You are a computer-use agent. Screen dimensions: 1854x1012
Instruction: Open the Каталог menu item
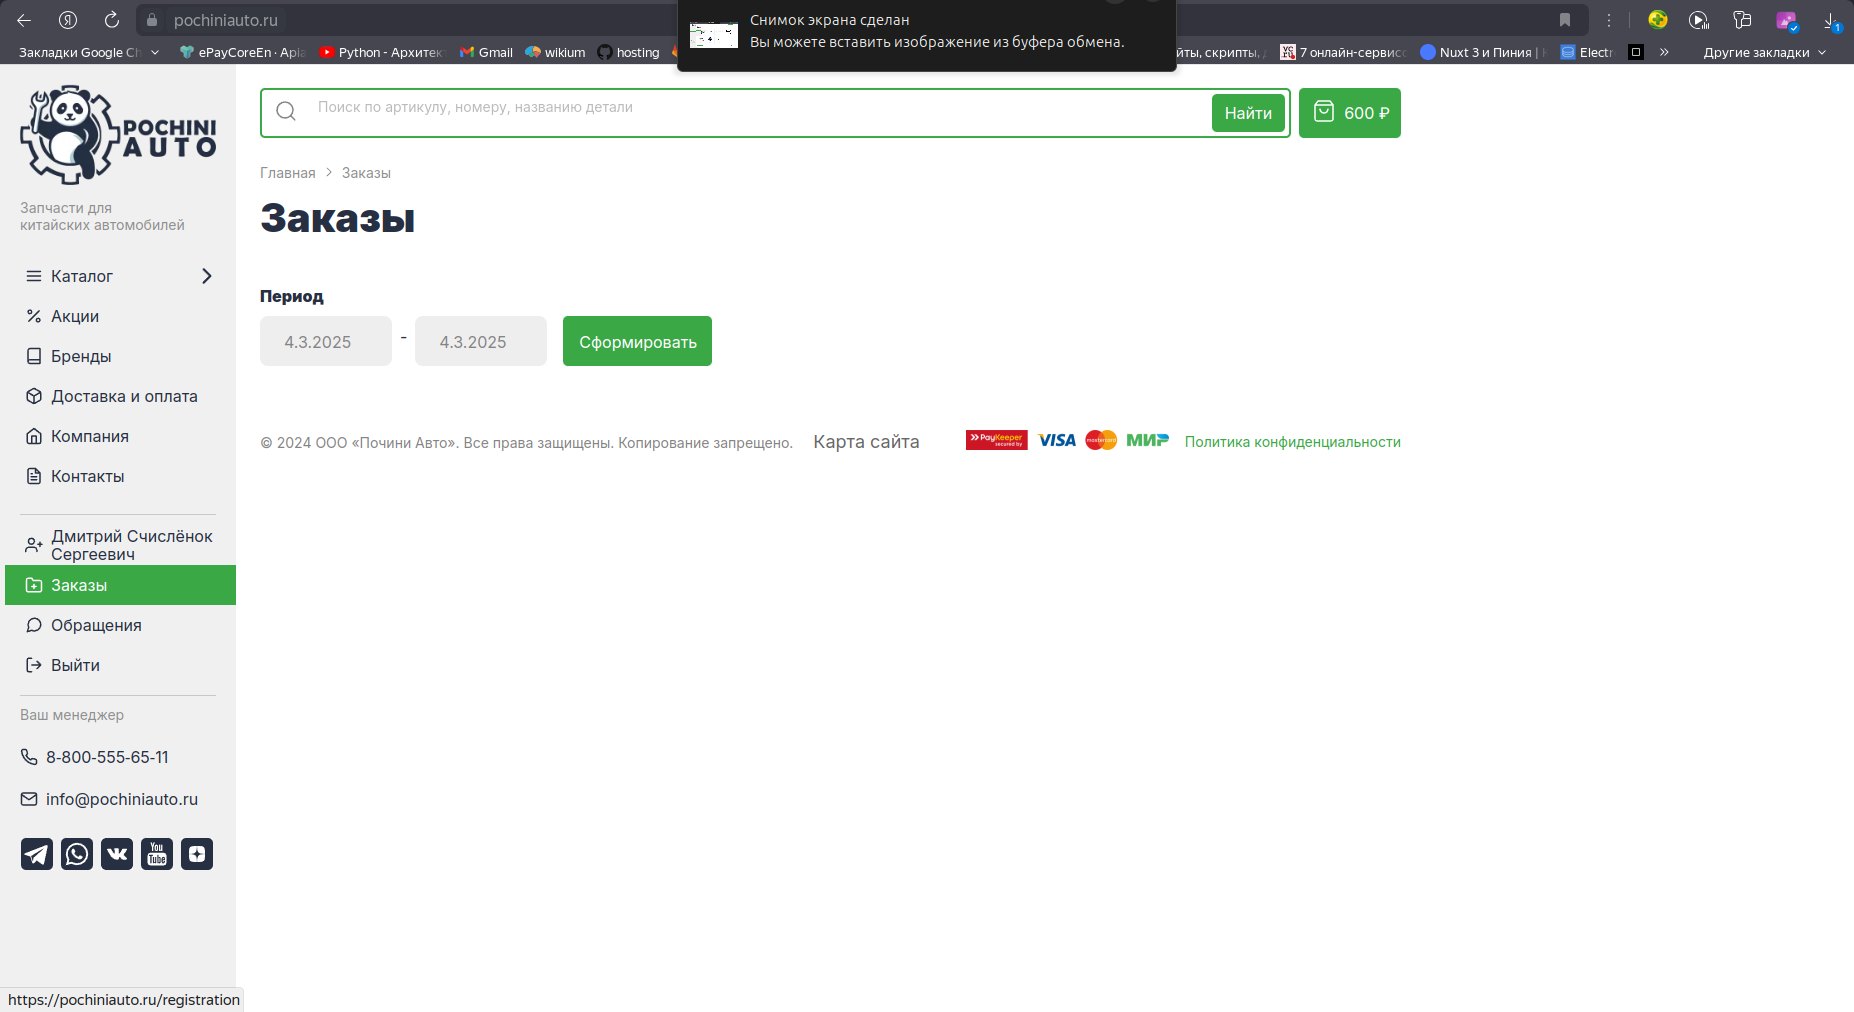pos(82,276)
